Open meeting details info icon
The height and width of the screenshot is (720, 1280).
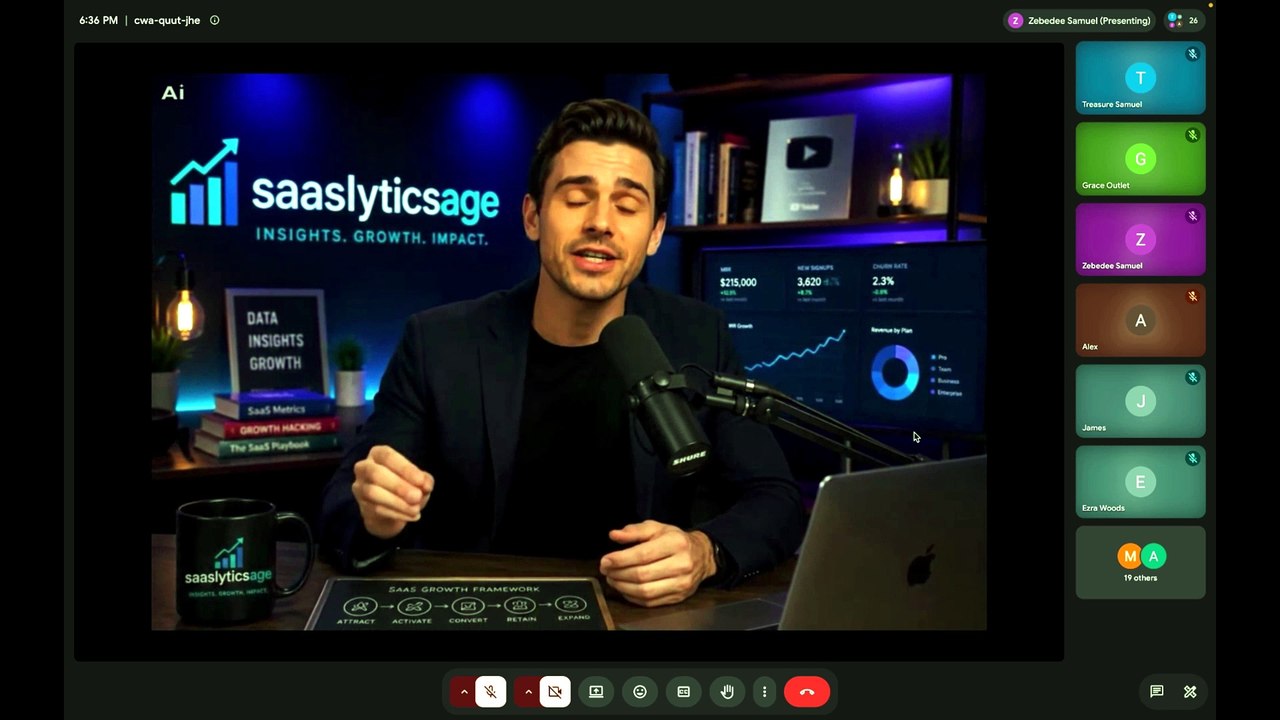215,20
